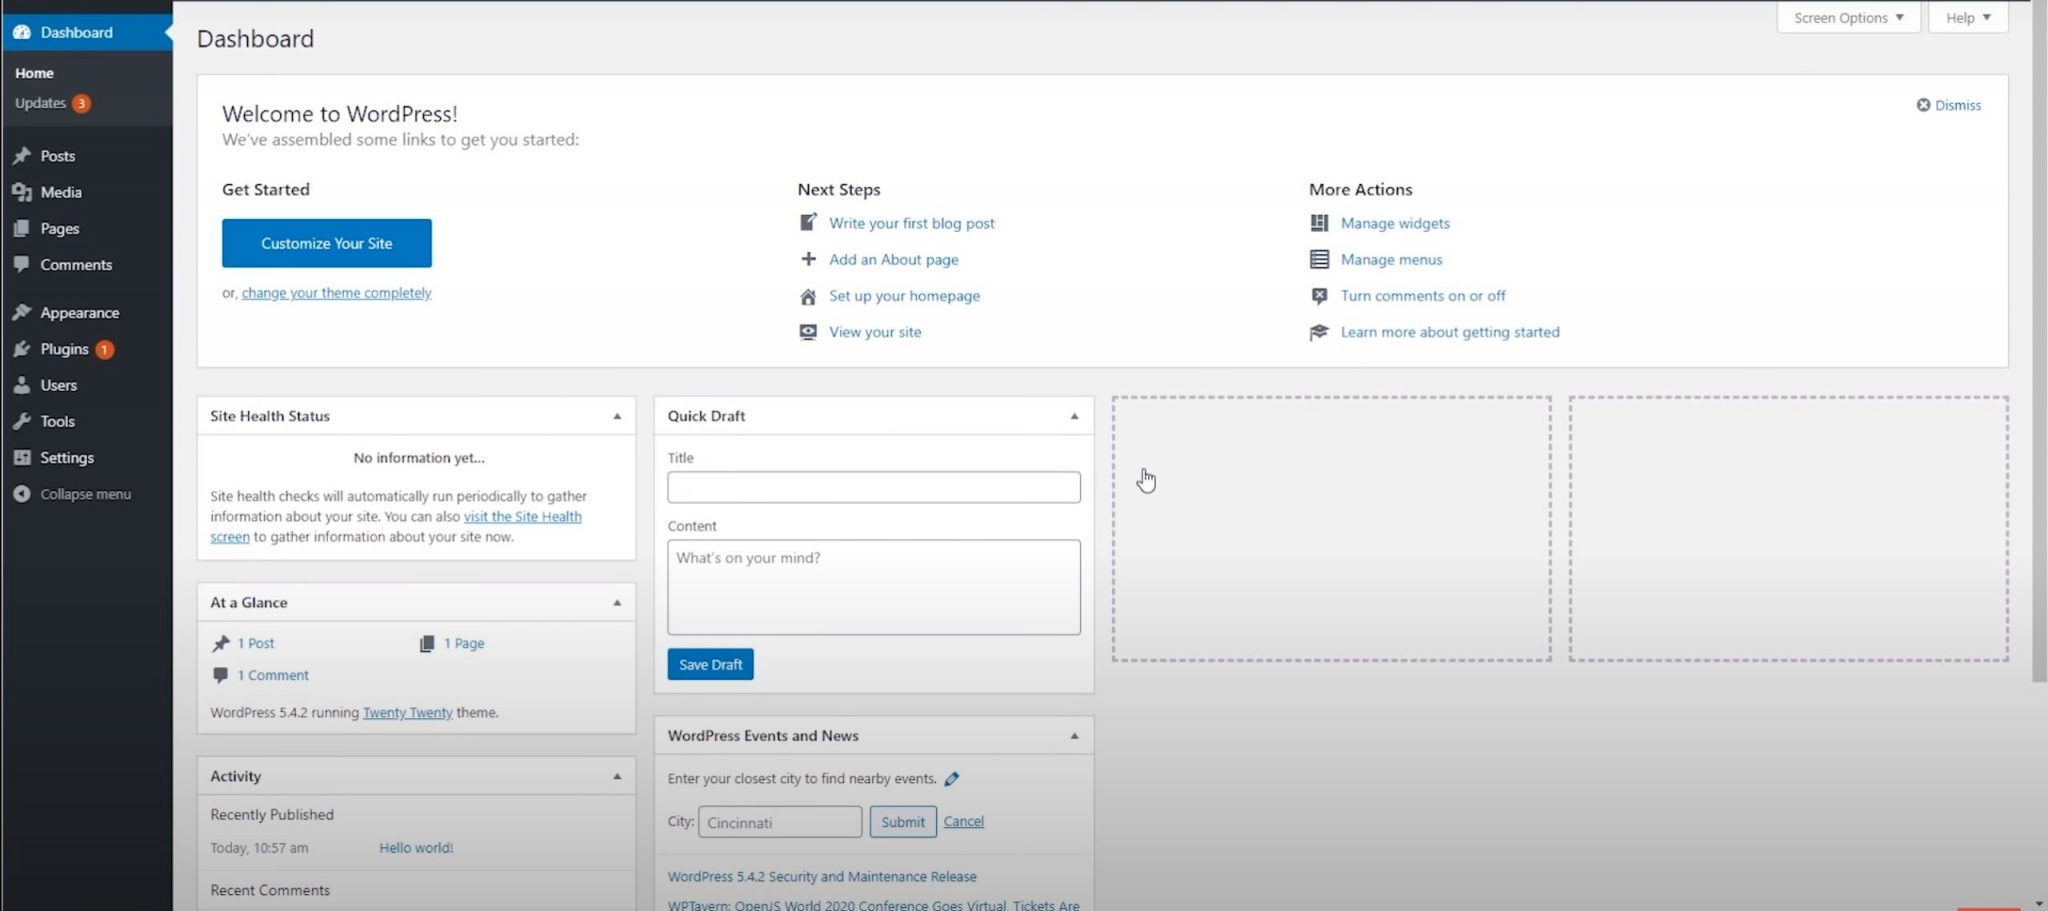Click the Quick Draft Title input field
2048x911 pixels.
click(874, 487)
